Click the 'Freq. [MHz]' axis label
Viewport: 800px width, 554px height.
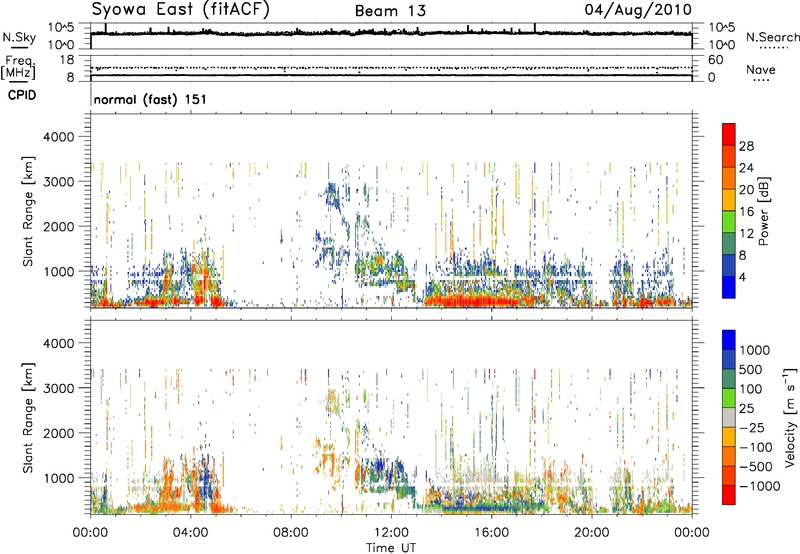18,67
